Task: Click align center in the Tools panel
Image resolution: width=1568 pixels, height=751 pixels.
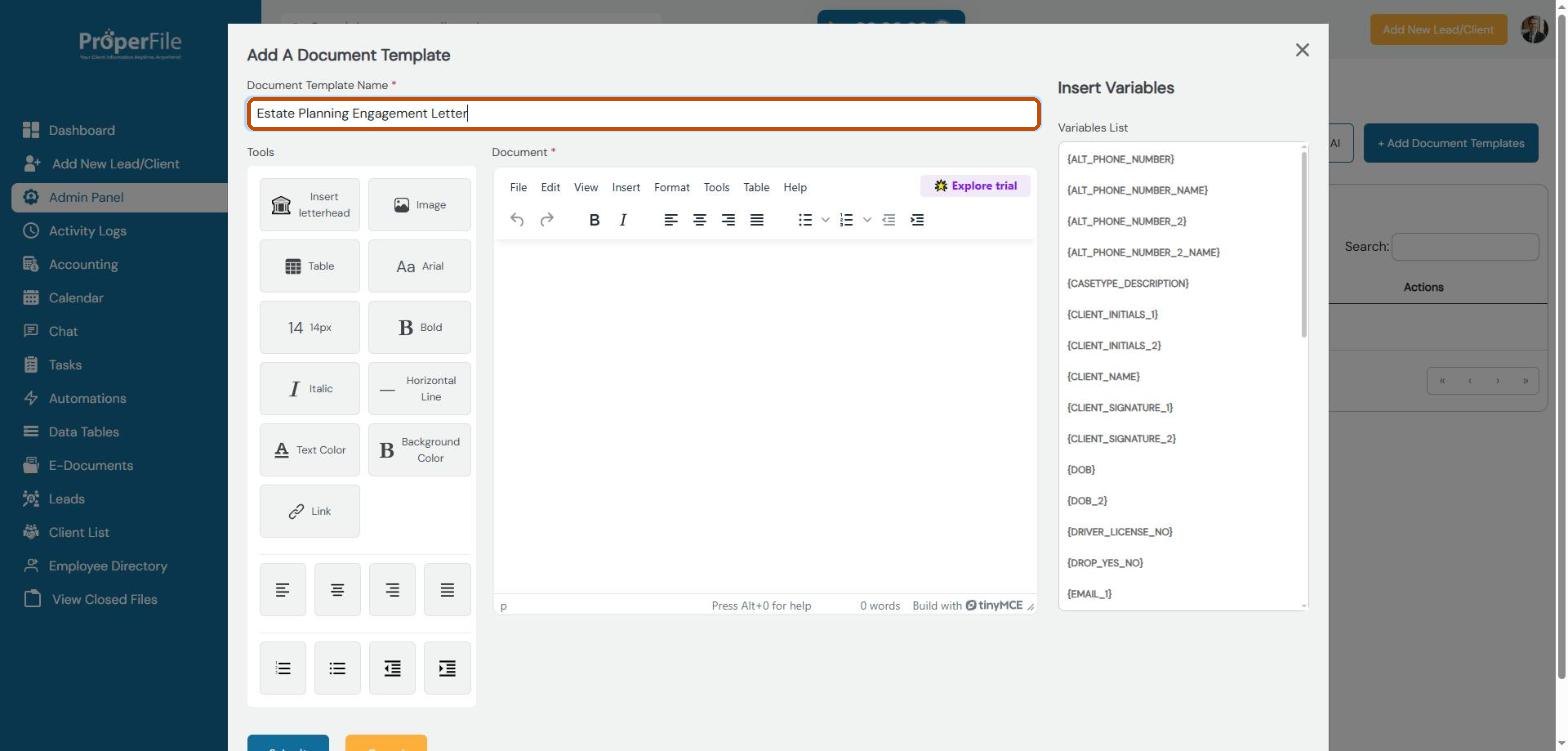Action: tap(338, 590)
